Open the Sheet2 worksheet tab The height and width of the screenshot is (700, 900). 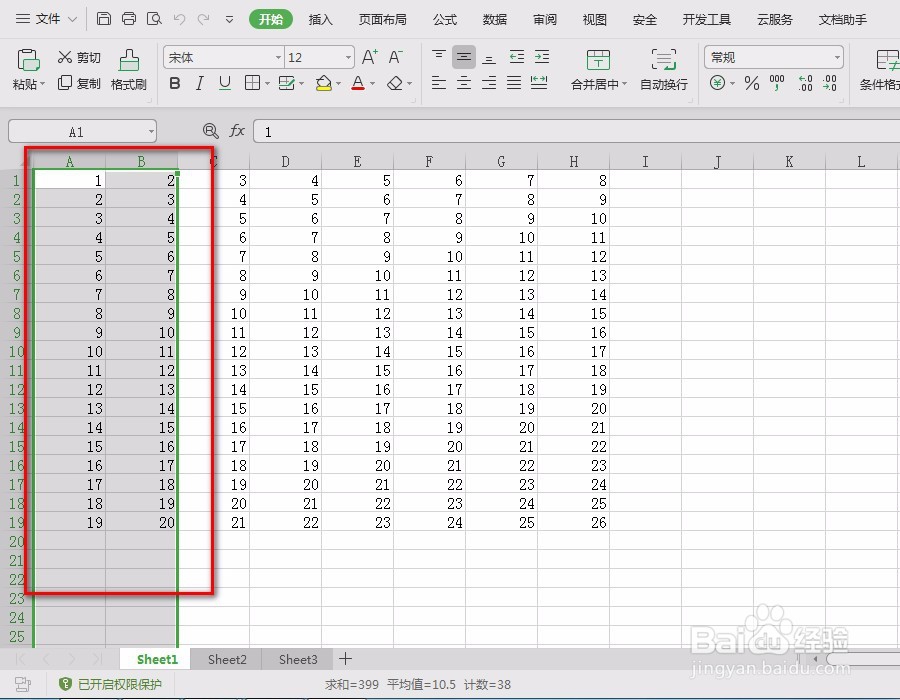[x=227, y=659]
